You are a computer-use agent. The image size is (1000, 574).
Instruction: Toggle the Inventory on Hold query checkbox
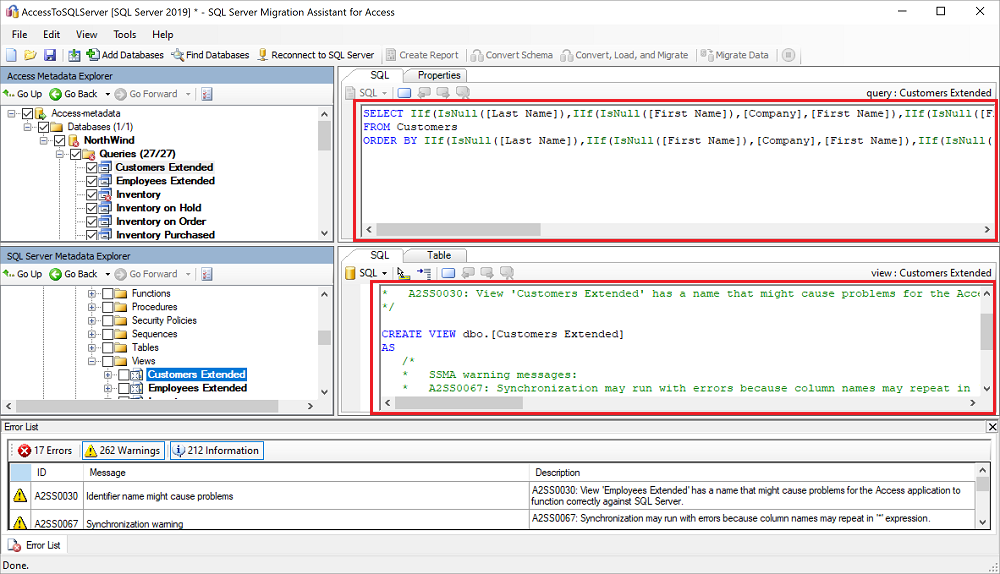coord(92,208)
